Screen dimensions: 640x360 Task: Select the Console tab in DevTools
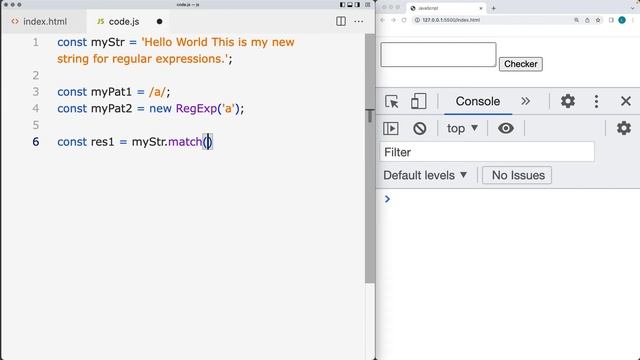pos(478,101)
